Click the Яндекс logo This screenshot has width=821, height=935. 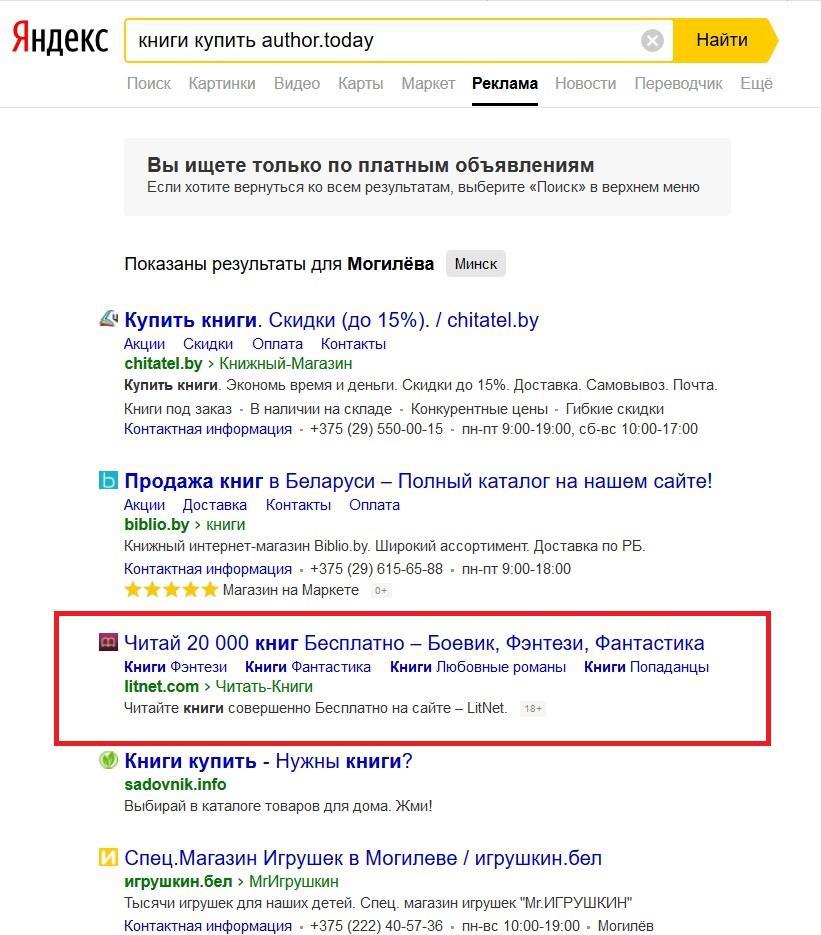click(60, 40)
